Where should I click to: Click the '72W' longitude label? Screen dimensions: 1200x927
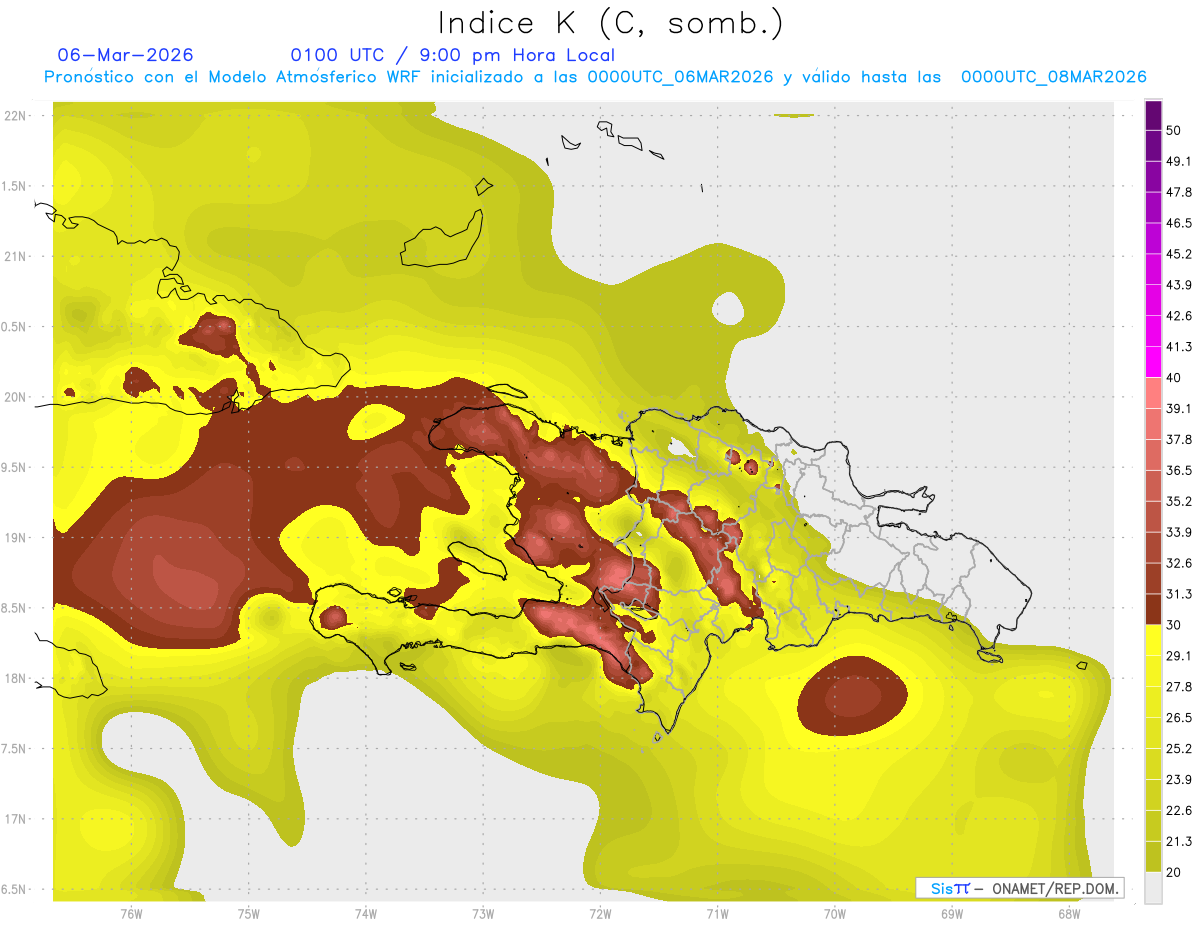click(600, 914)
